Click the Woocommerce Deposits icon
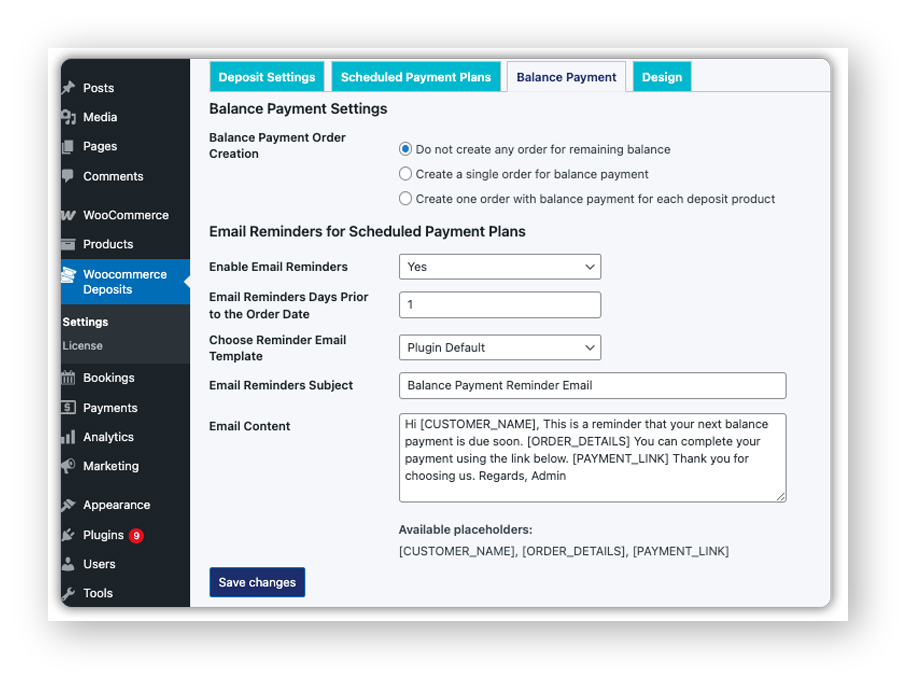 [69, 275]
